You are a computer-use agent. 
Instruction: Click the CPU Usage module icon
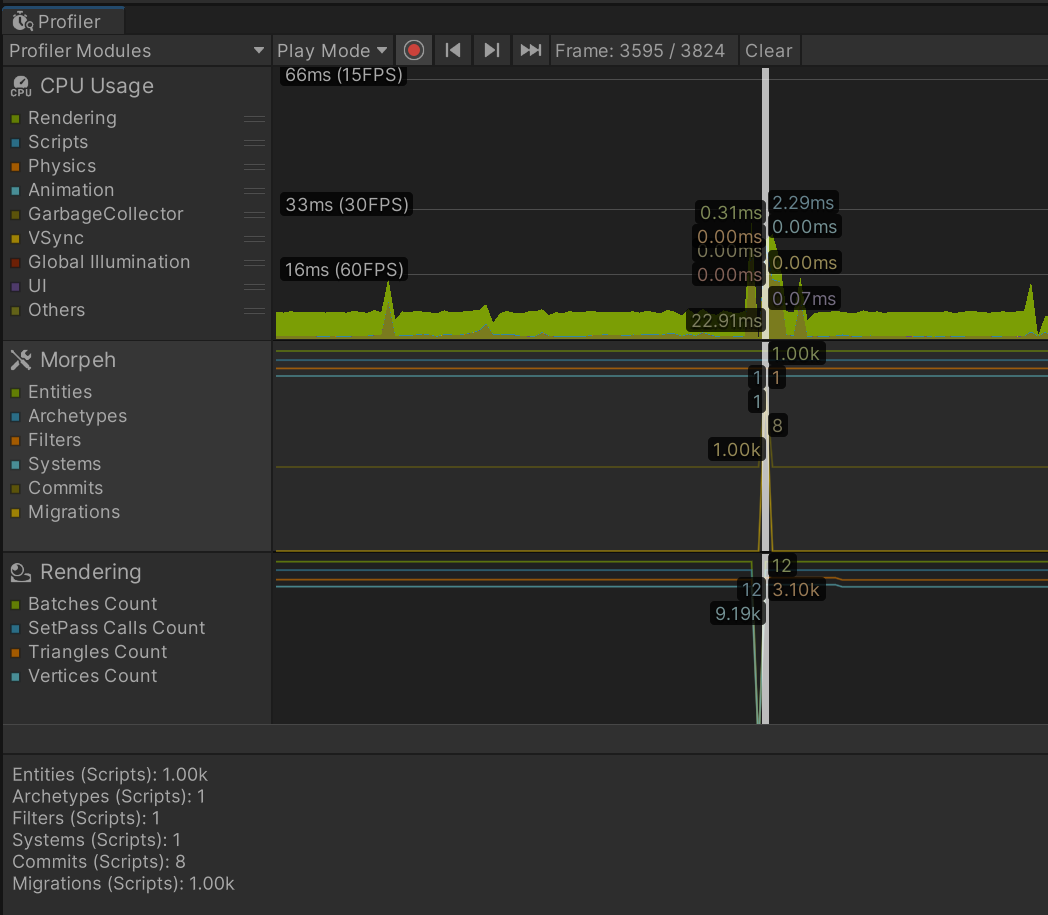coord(21,86)
